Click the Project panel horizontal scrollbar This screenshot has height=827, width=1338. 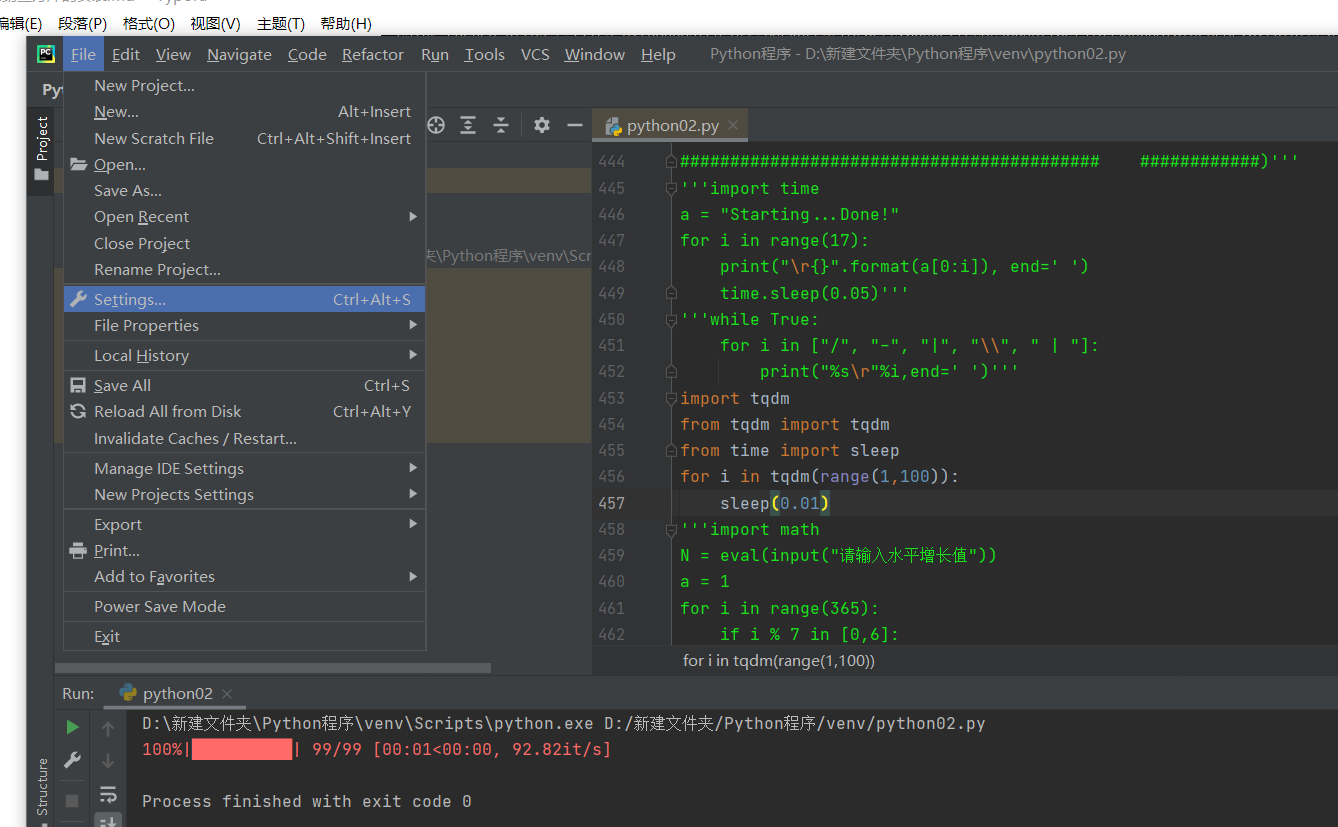pos(273,668)
